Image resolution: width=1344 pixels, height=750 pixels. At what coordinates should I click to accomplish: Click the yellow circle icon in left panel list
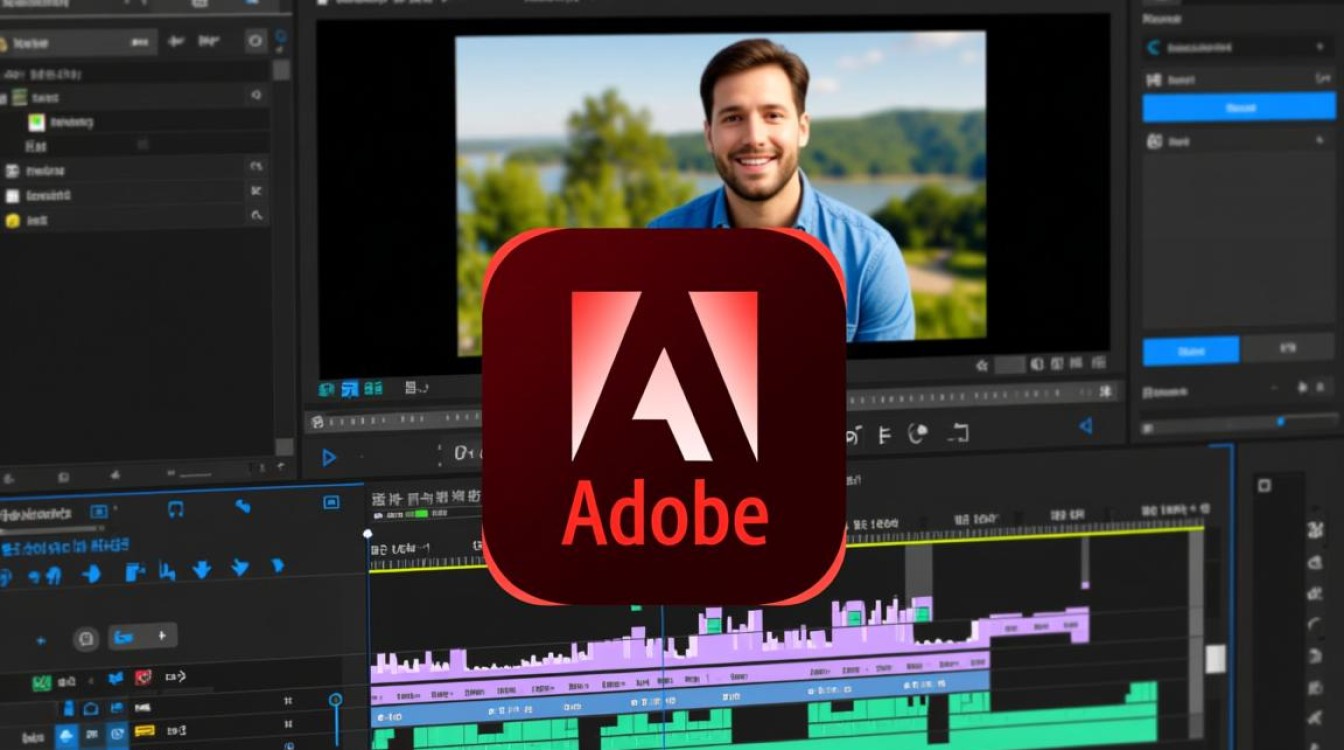[13, 221]
